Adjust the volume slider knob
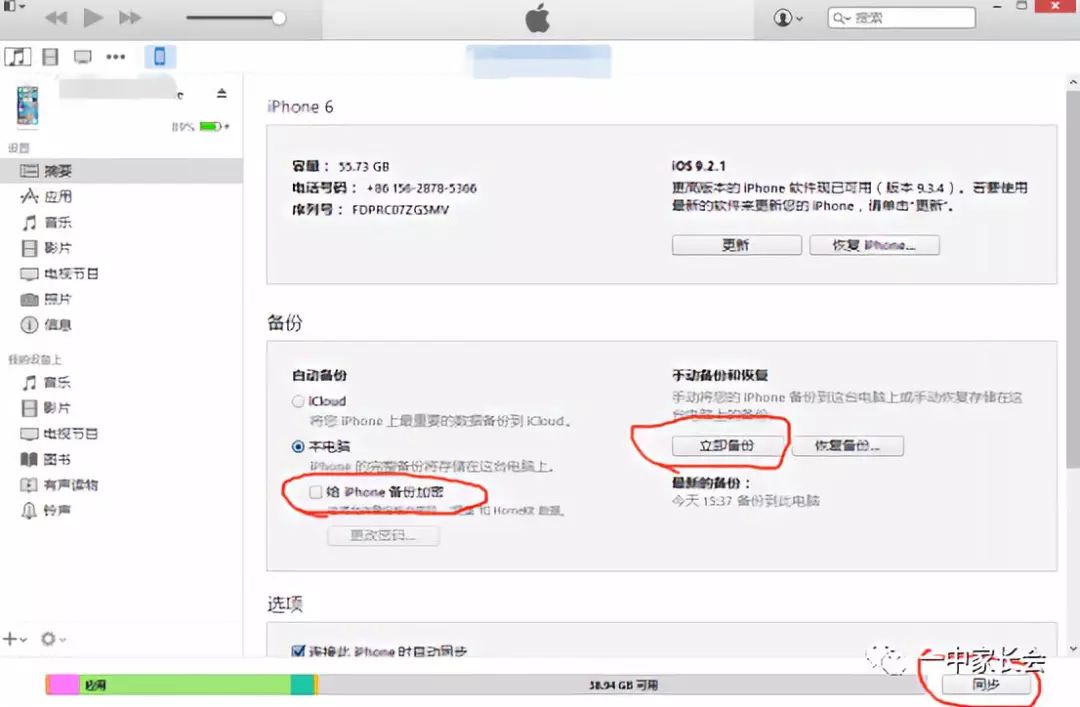1080x707 pixels. (x=279, y=18)
